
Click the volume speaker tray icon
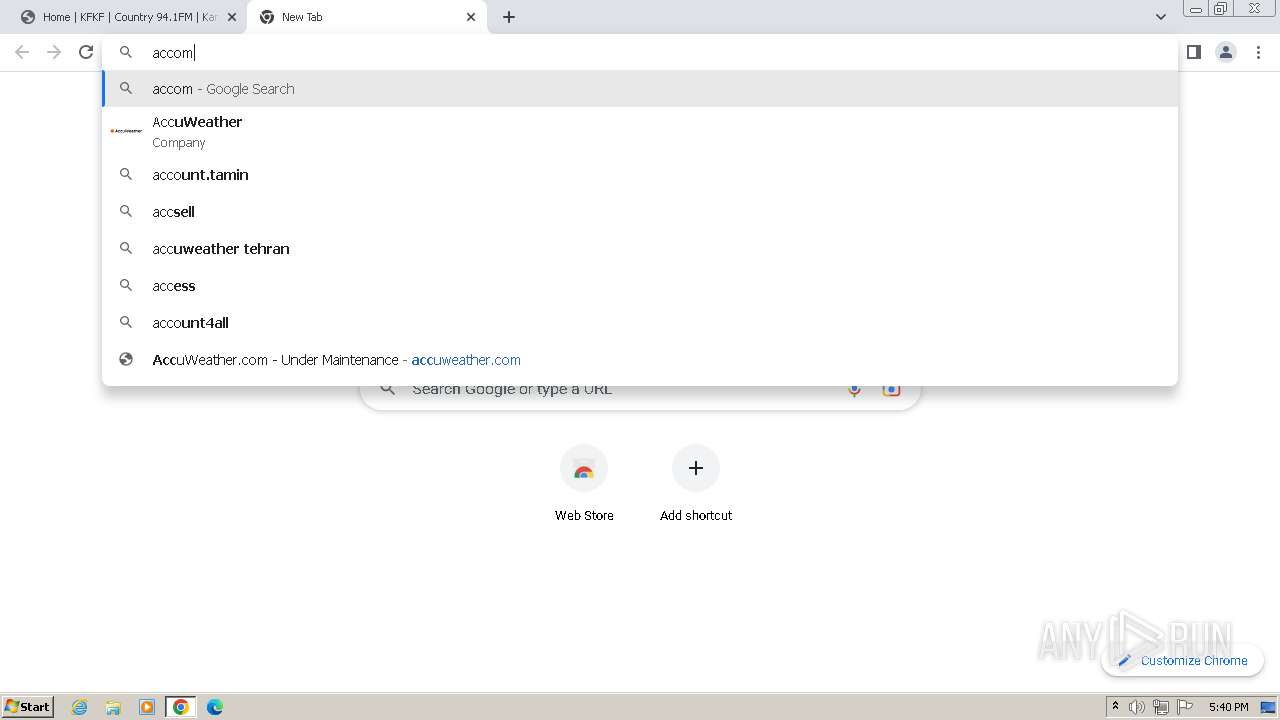click(1137, 707)
